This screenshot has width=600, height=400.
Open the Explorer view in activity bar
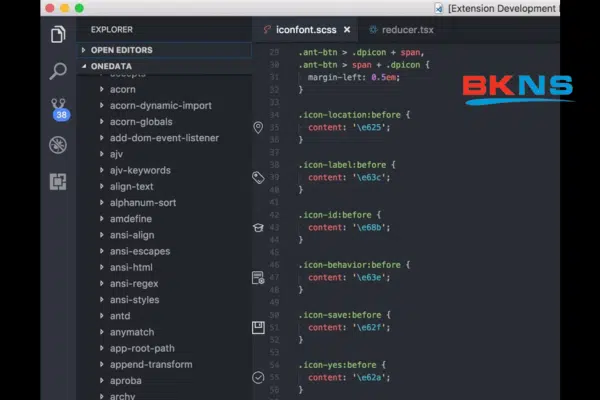[58, 35]
